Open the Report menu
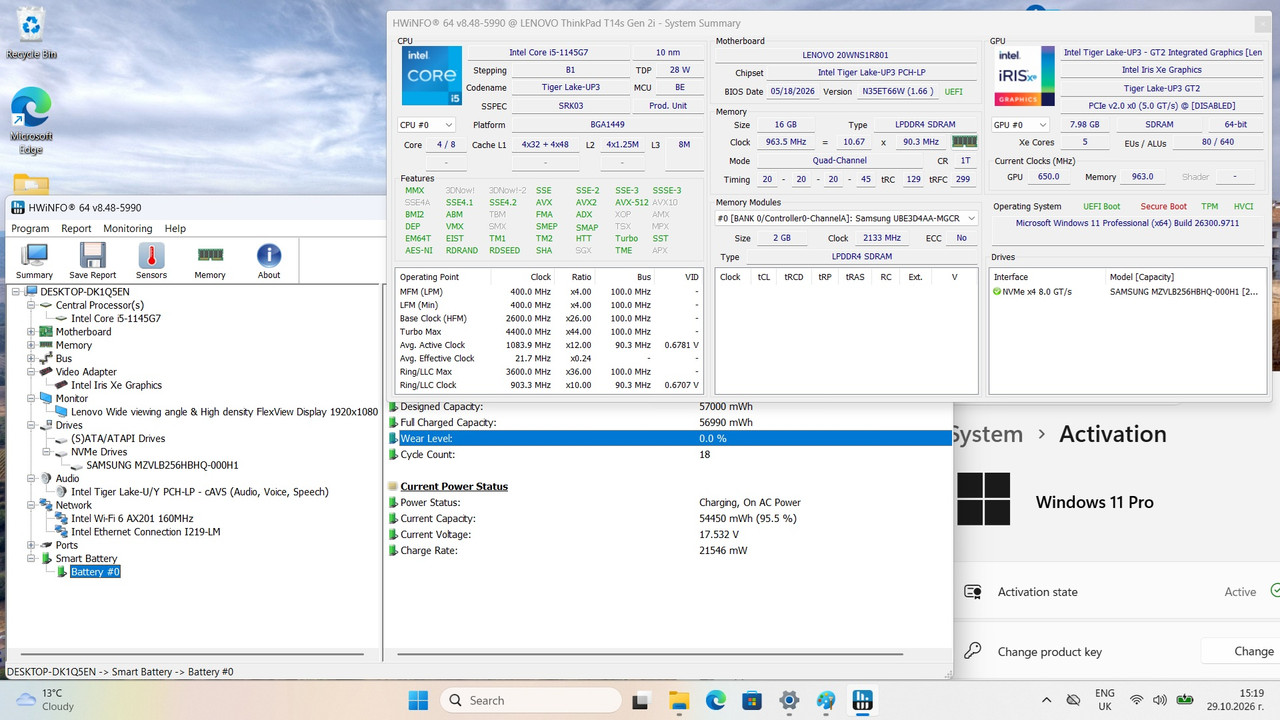 76,229
